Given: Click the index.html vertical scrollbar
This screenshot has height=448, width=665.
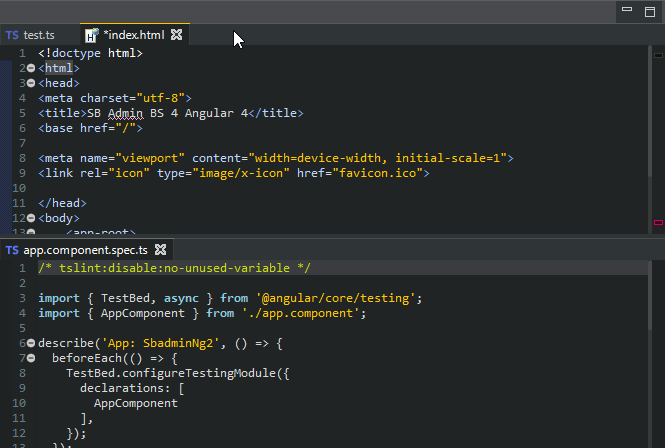Looking at the screenshot, I should pos(650,112).
